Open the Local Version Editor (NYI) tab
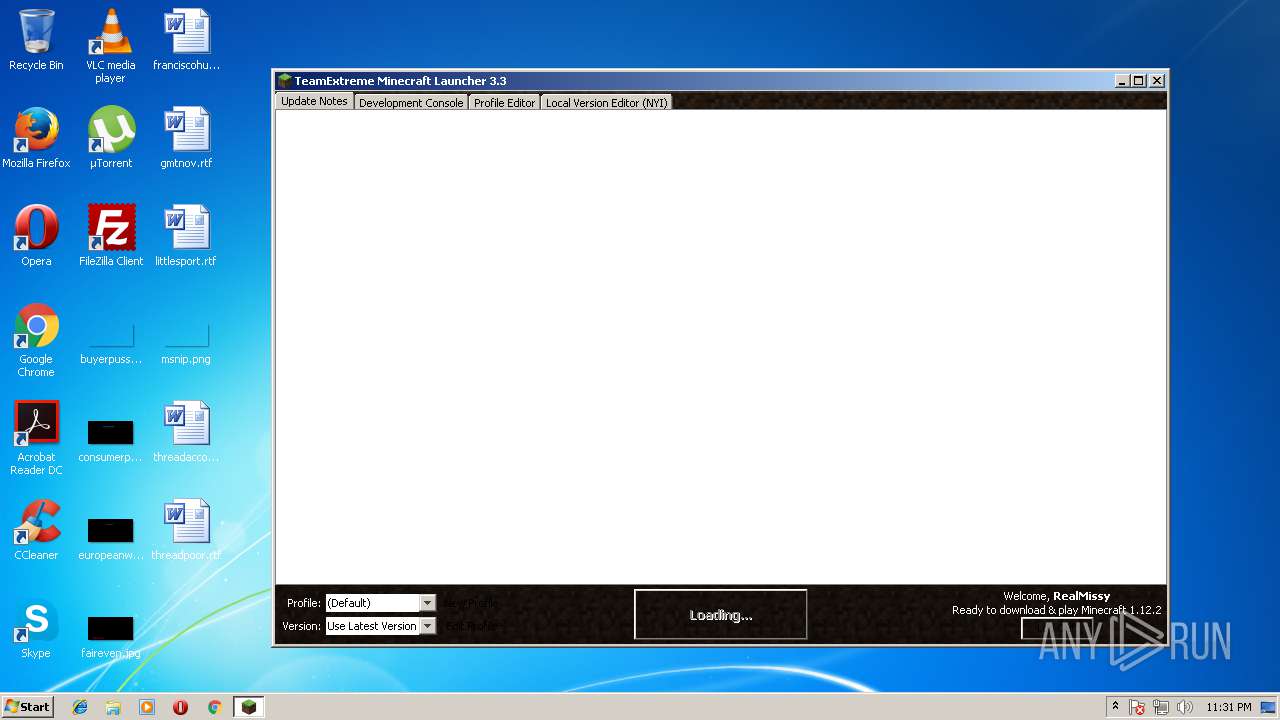The width and height of the screenshot is (1280, 720). 606,103
